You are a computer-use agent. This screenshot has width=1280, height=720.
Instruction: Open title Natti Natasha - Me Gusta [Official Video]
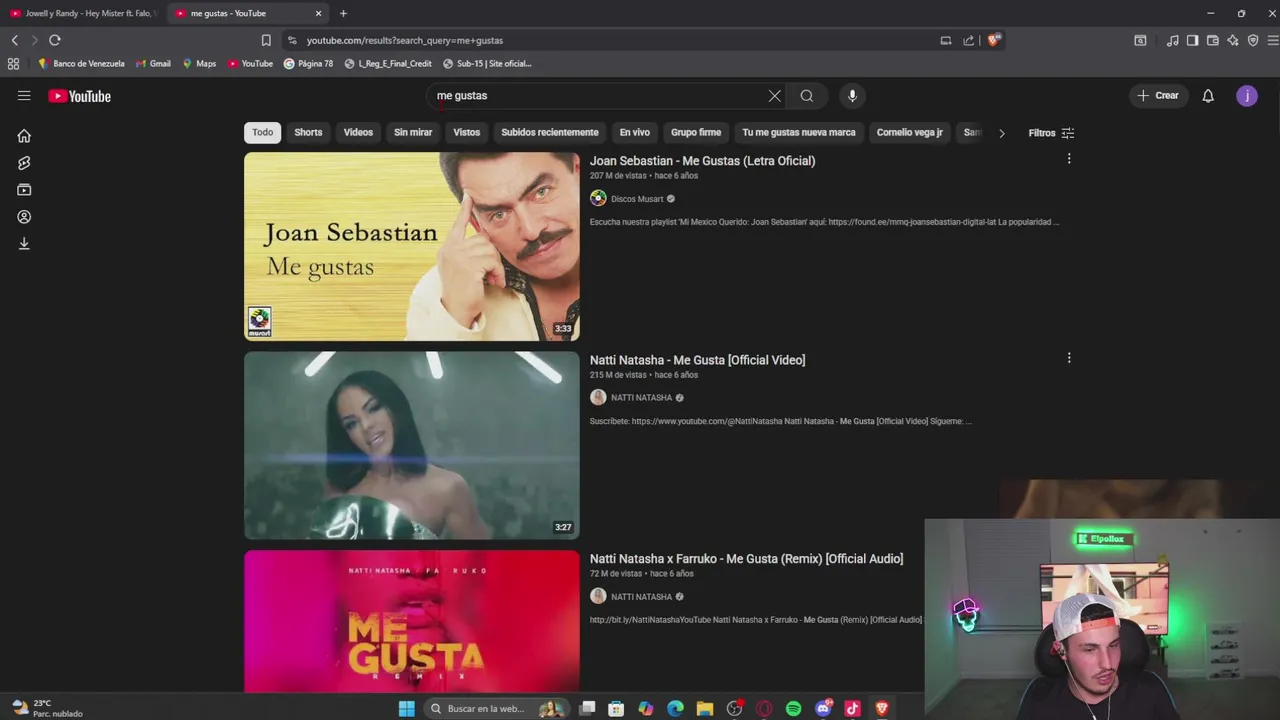(697, 360)
